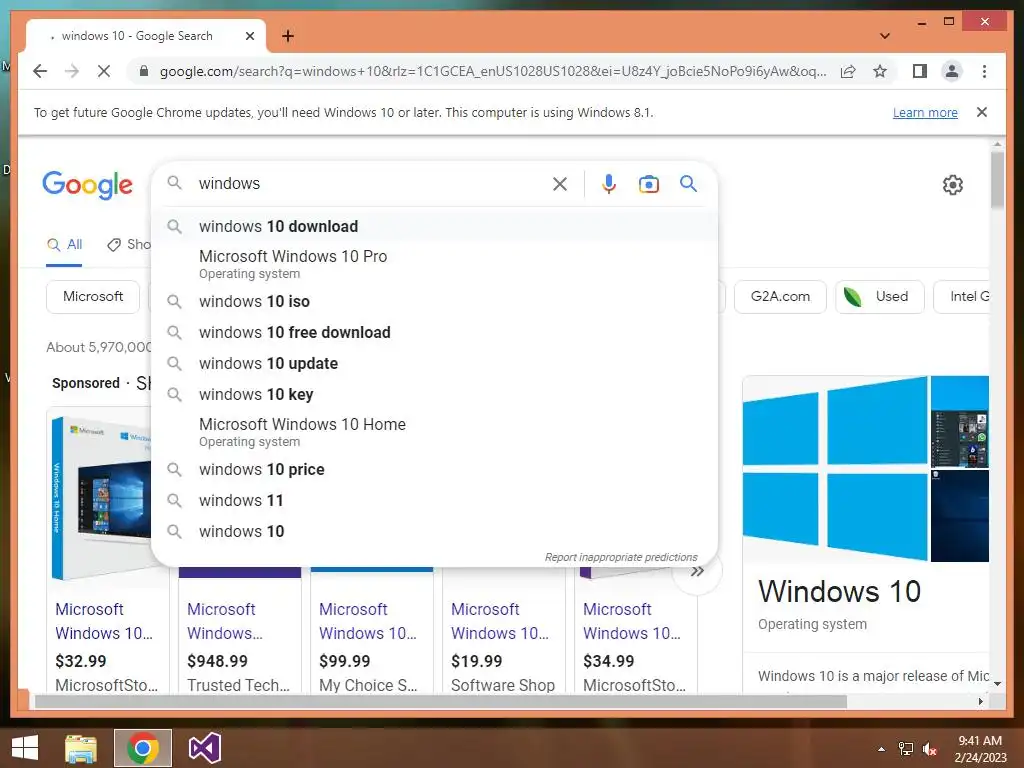
Task: Select the last suggestion windows 10
Action: (x=434, y=532)
